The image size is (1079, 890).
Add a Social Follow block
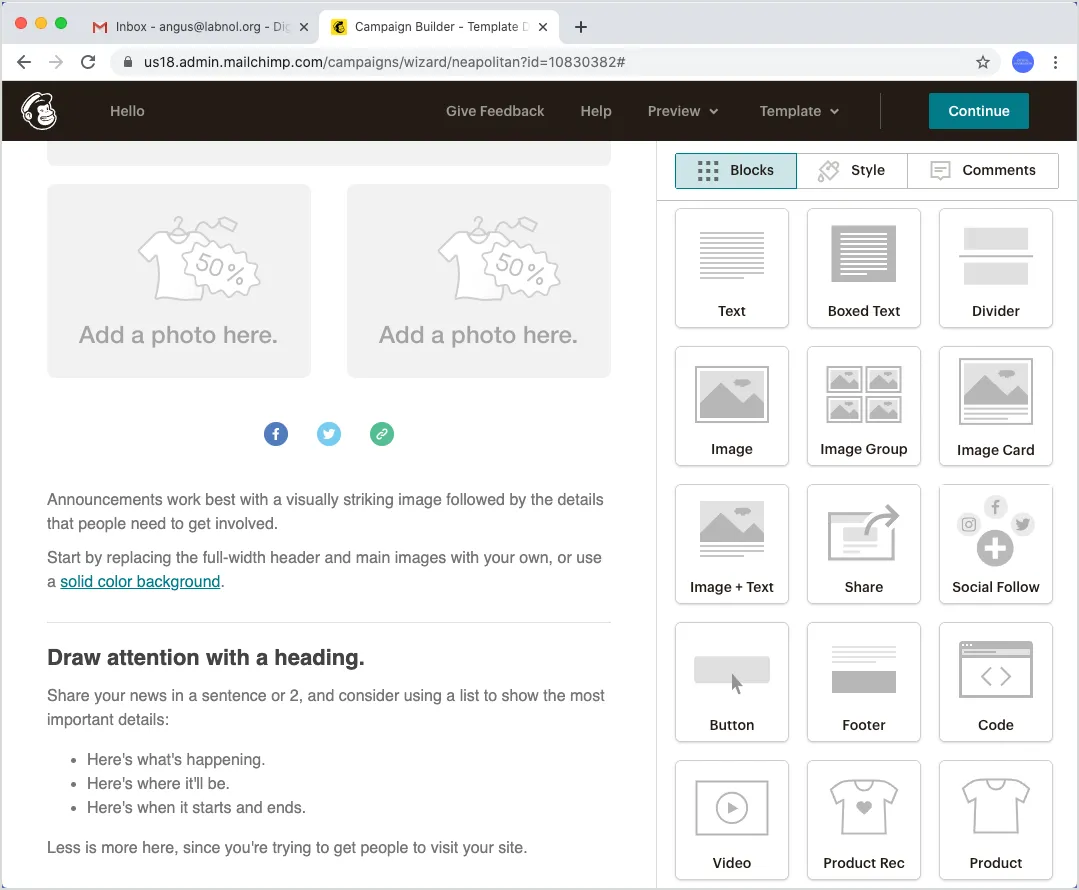tap(995, 544)
